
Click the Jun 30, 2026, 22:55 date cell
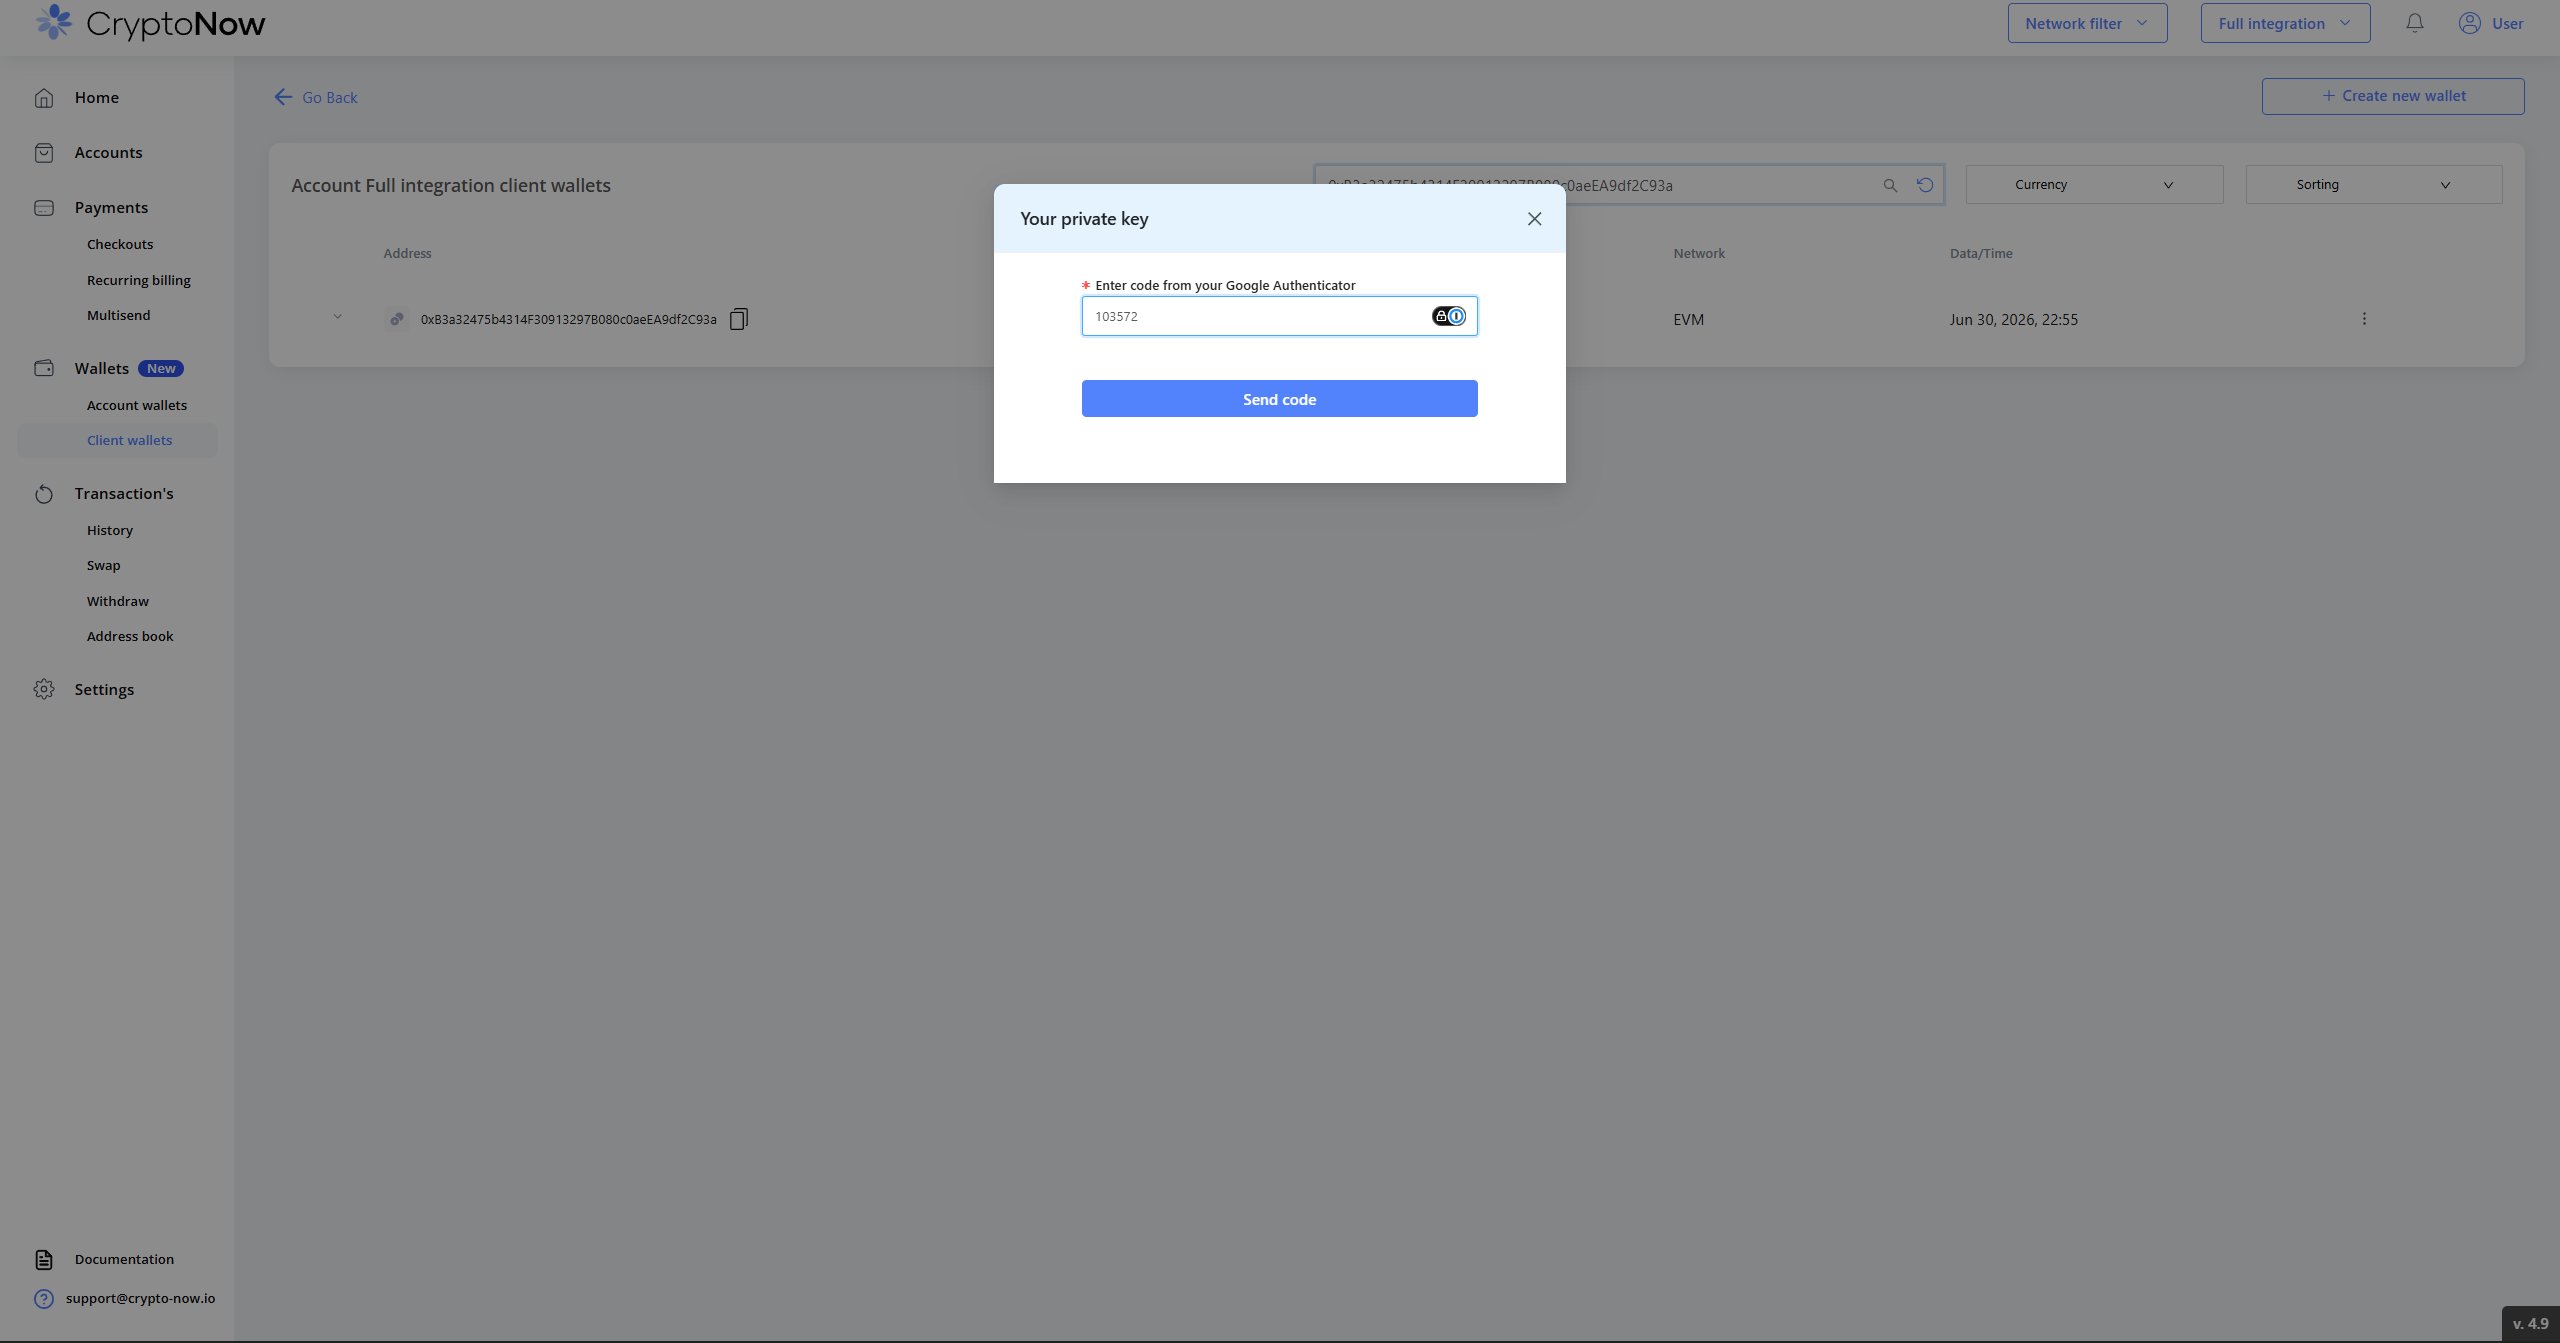2014,319
